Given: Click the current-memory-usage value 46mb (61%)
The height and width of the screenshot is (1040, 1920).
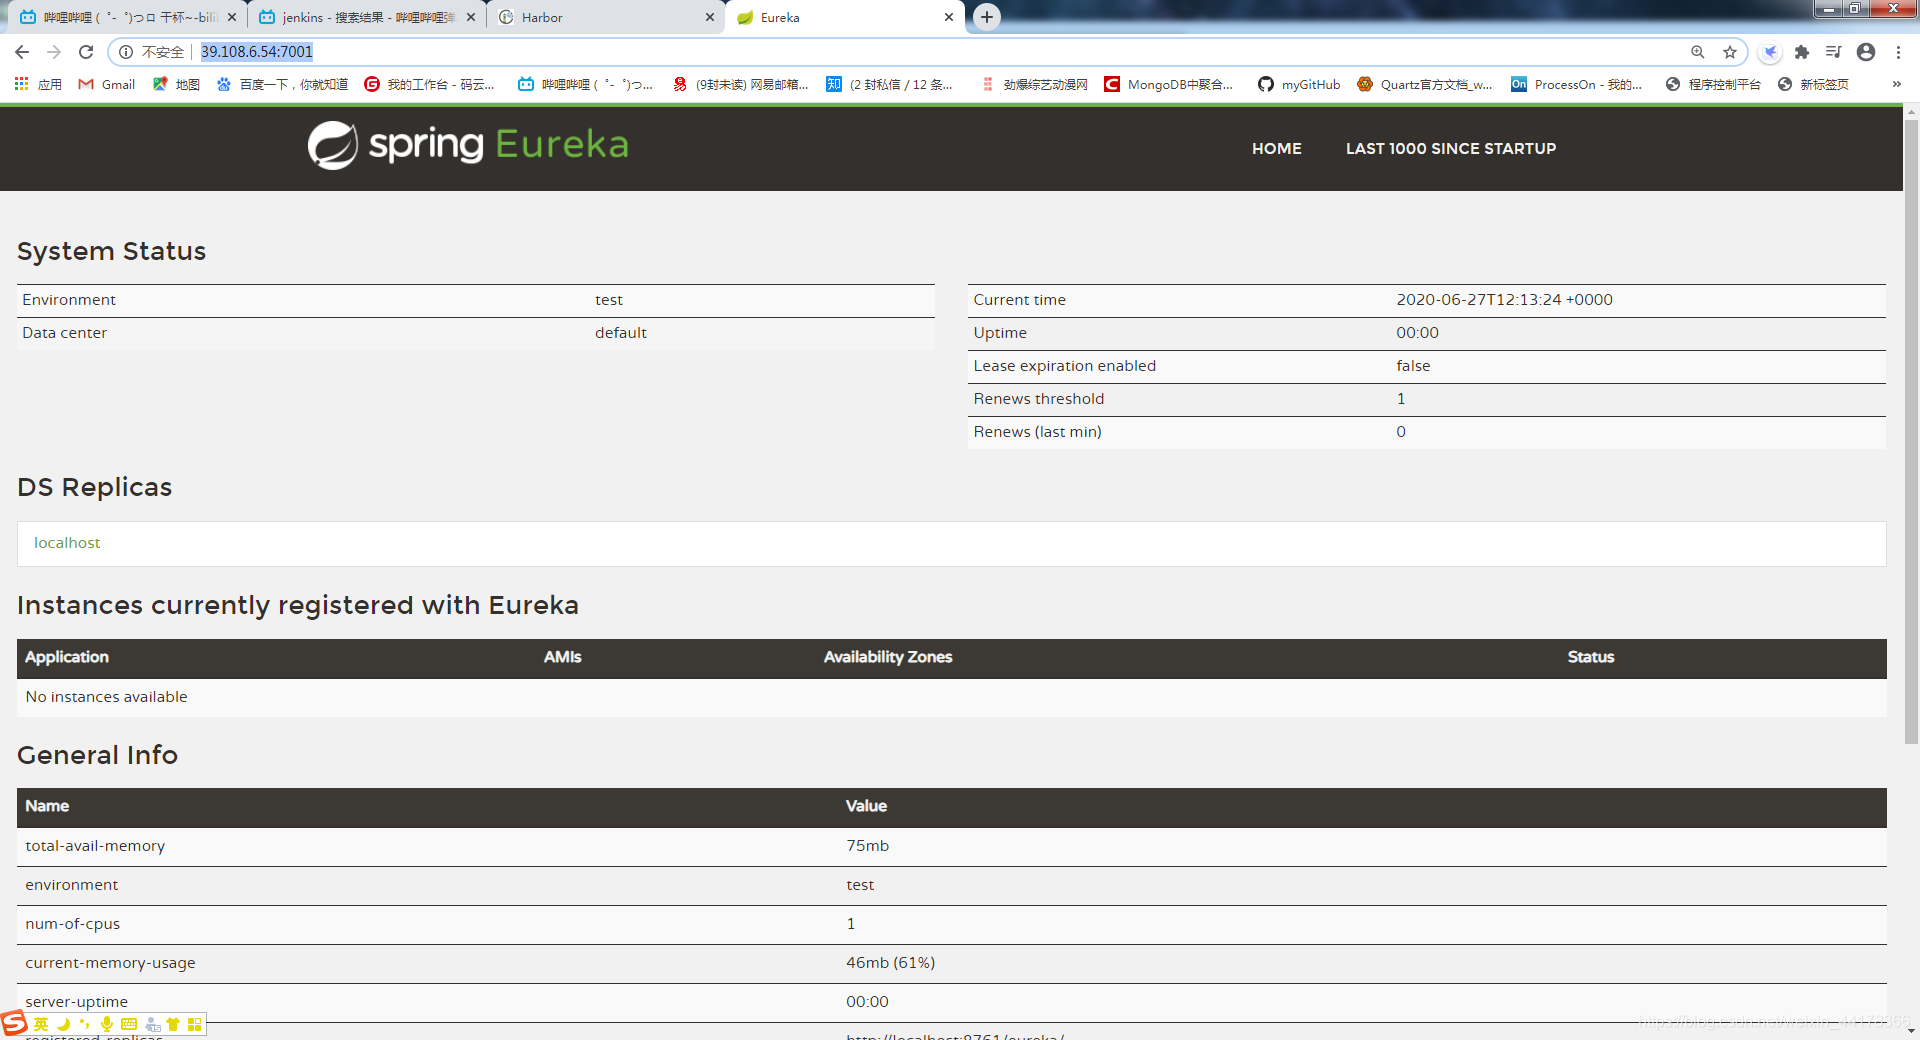Looking at the screenshot, I should coord(890,963).
